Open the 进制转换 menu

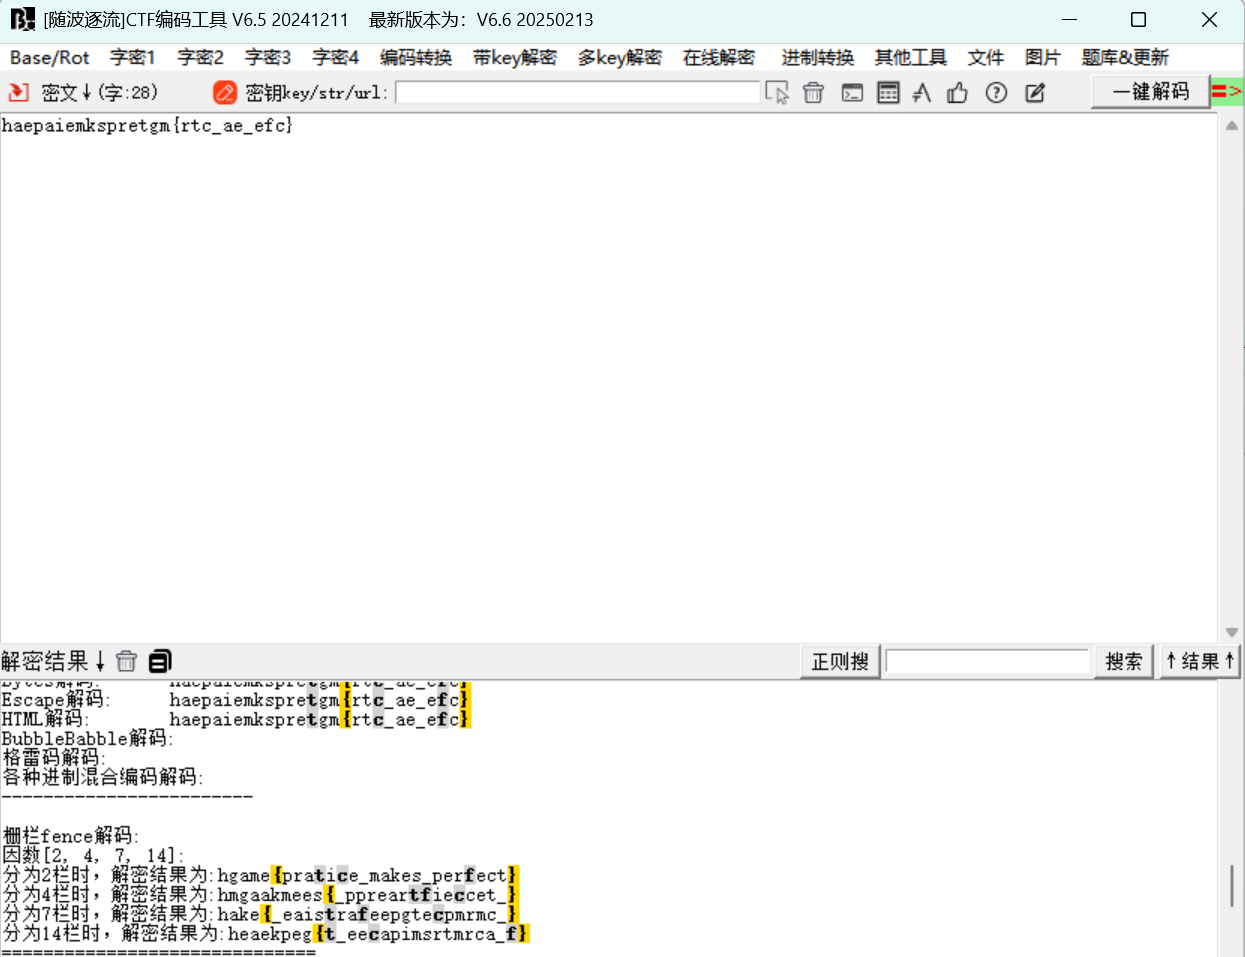[x=817, y=57]
